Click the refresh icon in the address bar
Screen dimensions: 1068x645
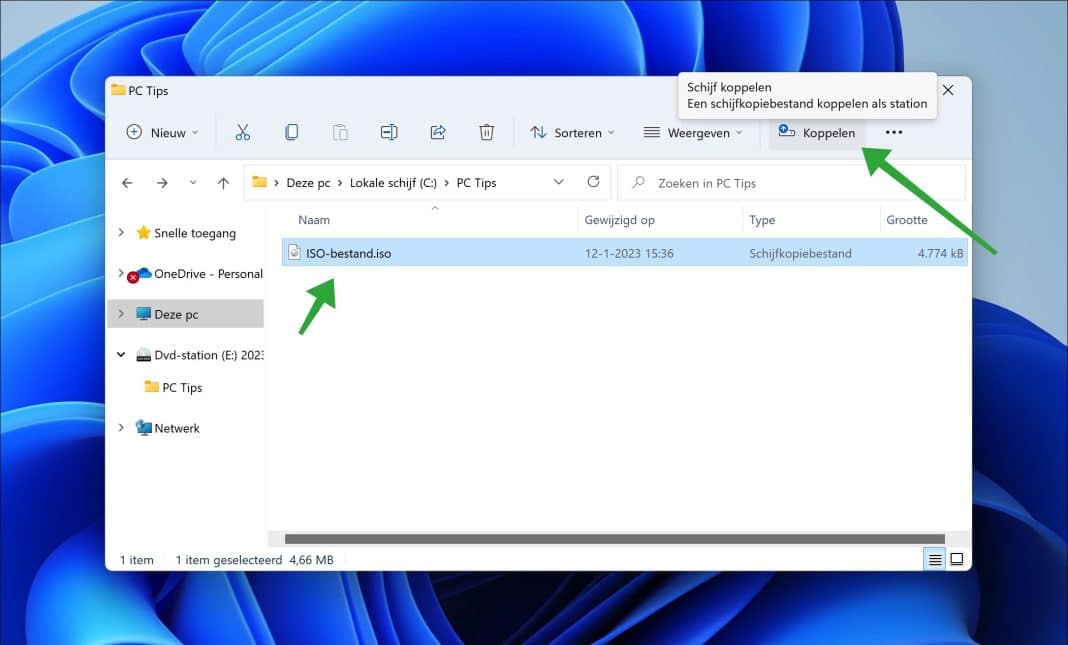tap(593, 182)
